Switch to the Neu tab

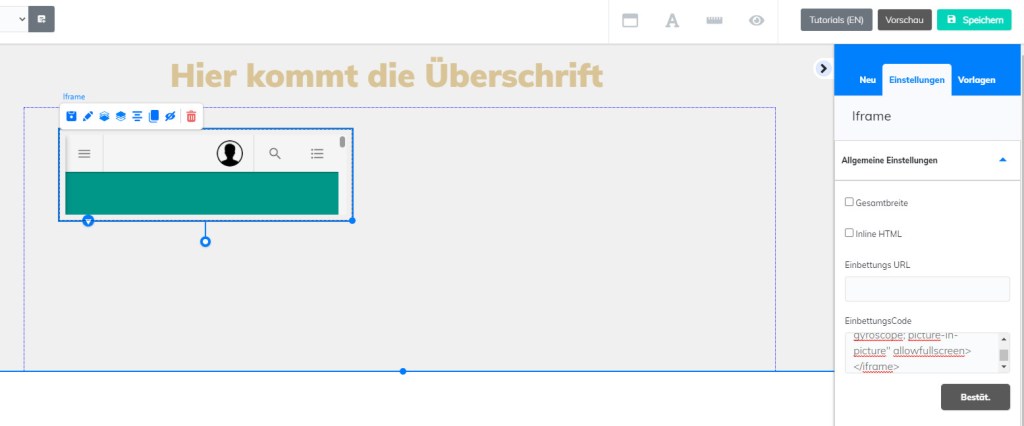tap(867, 79)
